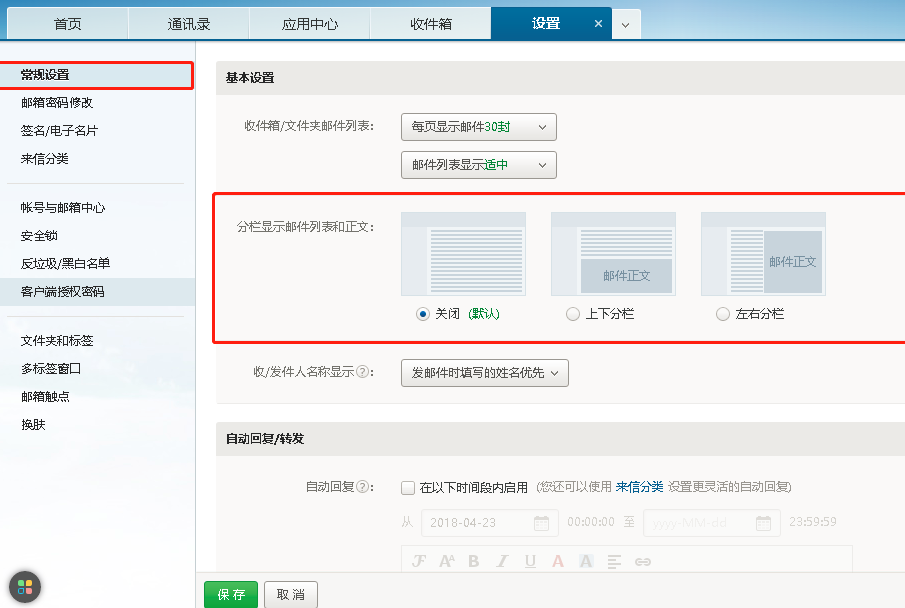The height and width of the screenshot is (608, 905).
Task: Switch to the 收件箱 tab
Action: 430,21
